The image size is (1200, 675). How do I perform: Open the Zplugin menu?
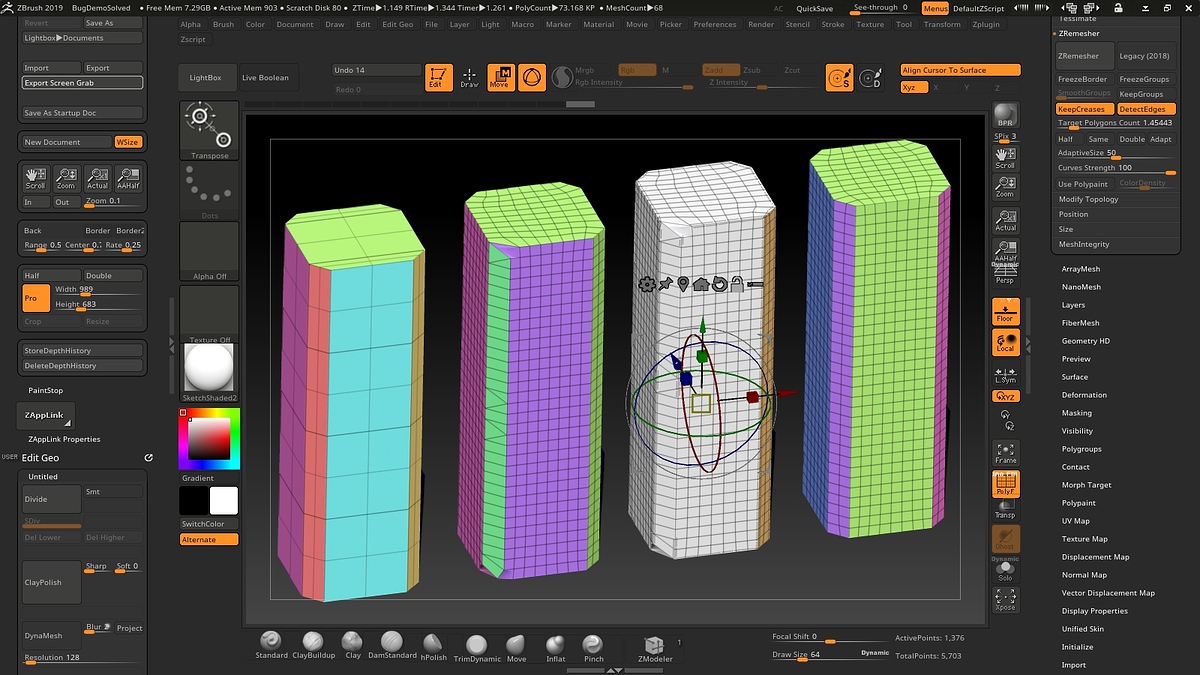tap(987, 24)
